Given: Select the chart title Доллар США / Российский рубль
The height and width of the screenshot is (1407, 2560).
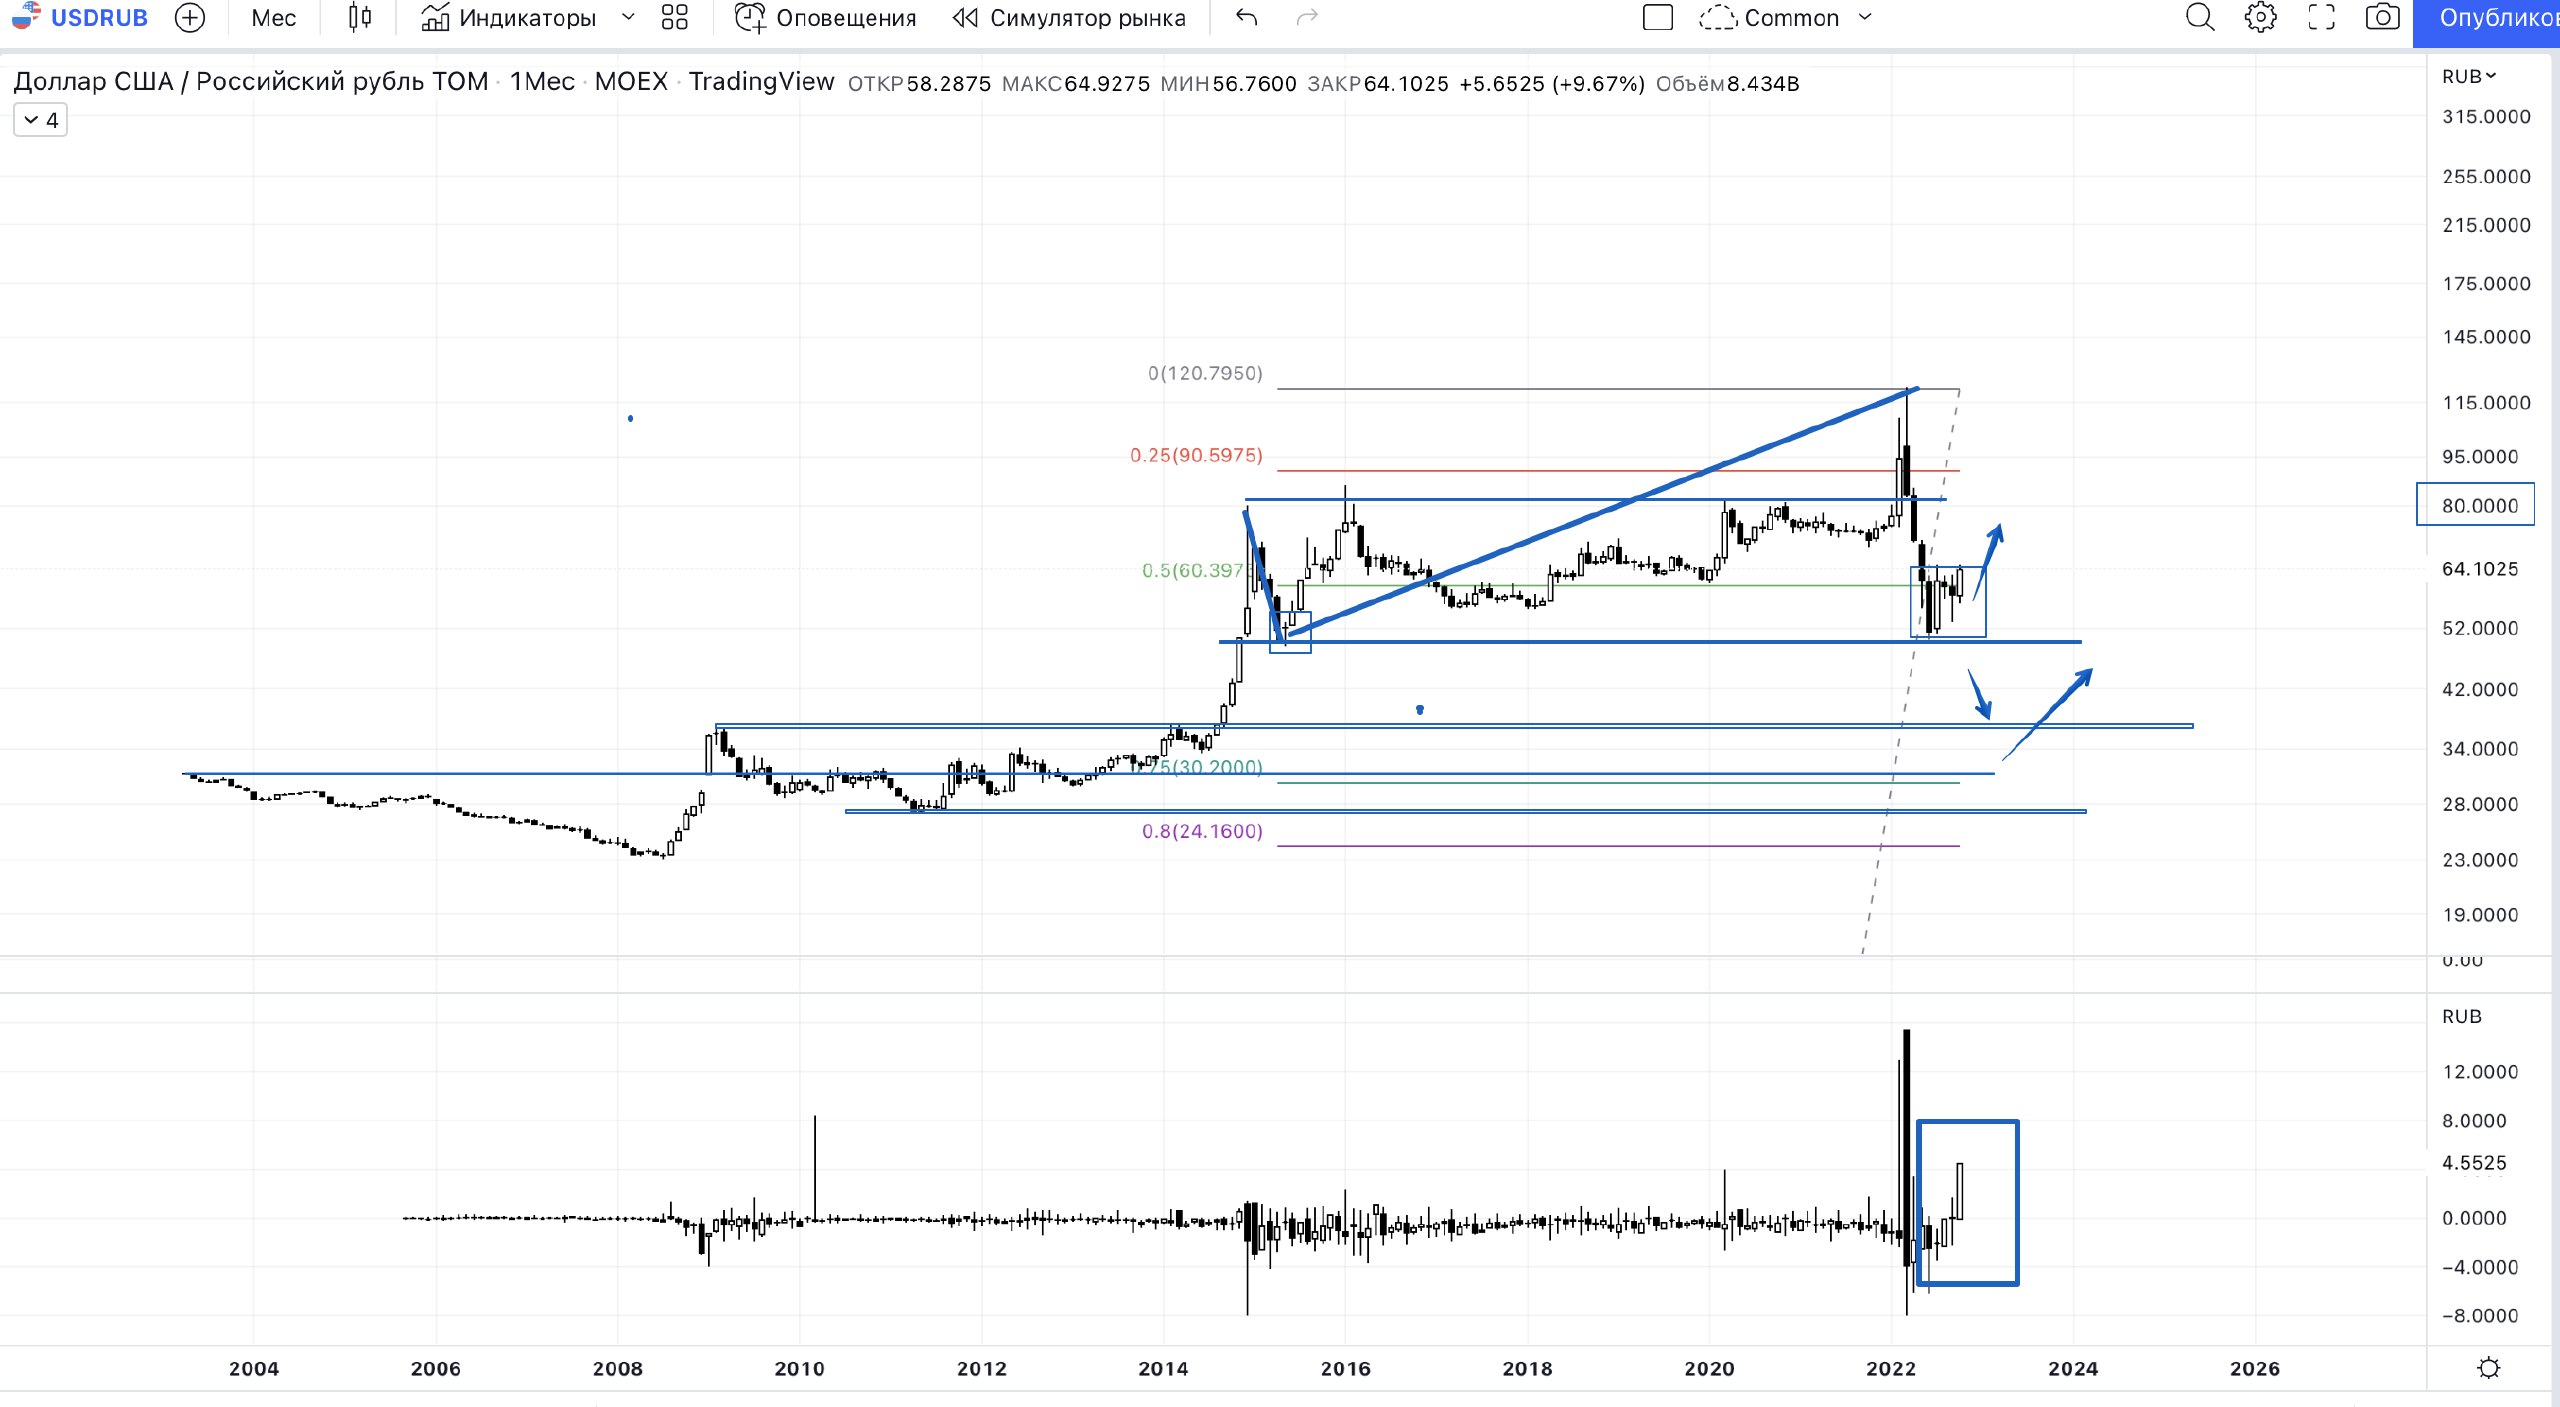Looking at the screenshot, I should pos(251,82).
